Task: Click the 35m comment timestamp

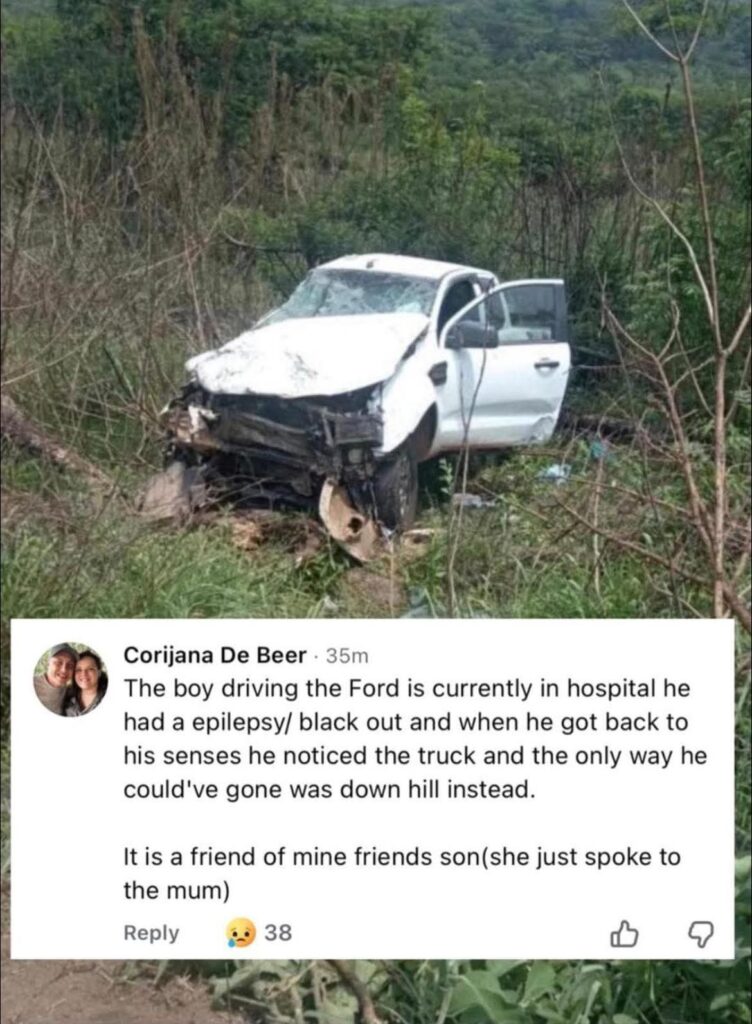Action: 347,655
